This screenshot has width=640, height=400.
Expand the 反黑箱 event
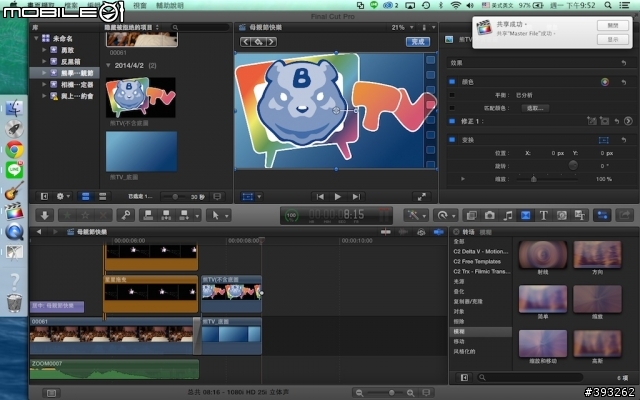coord(44,61)
